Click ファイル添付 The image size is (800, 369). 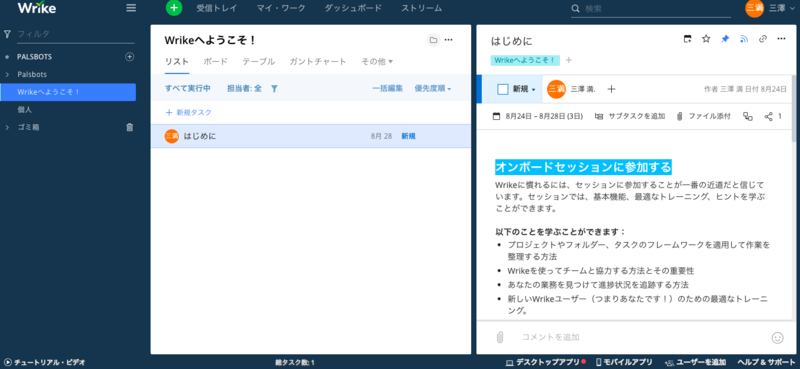(704, 116)
